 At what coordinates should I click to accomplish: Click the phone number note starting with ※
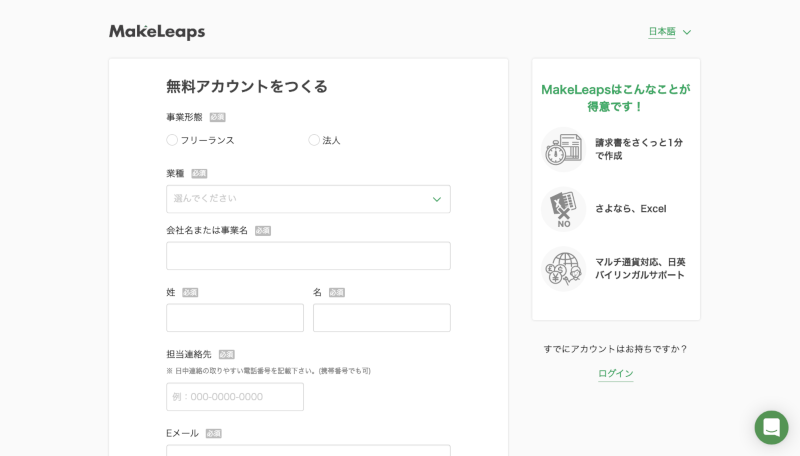click(x=268, y=371)
